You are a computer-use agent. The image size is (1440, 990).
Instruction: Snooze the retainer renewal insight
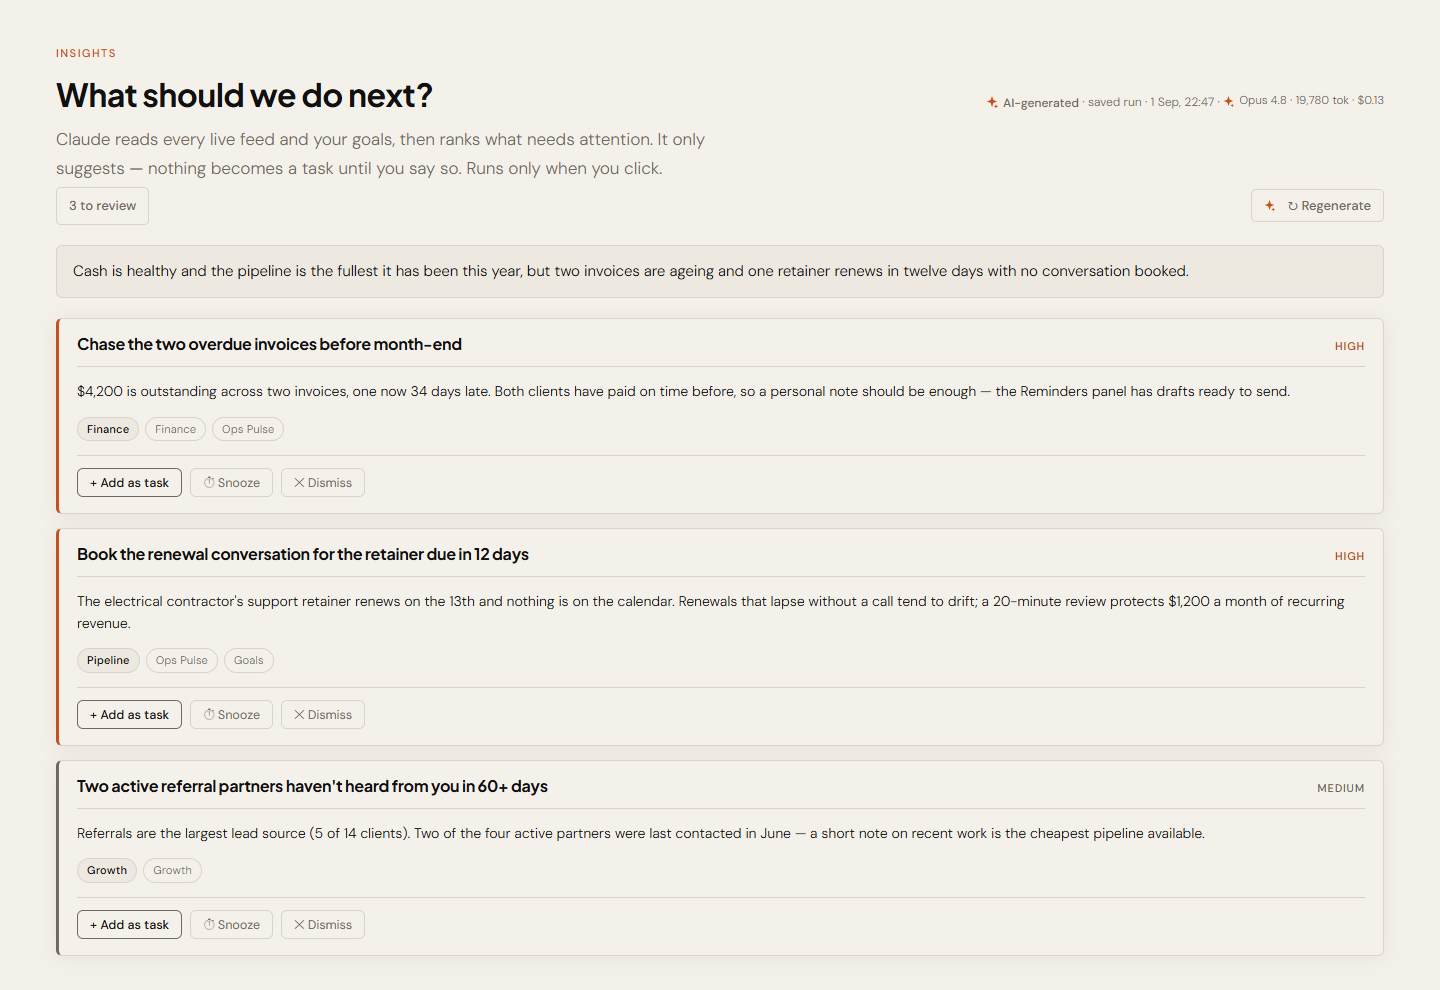click(231, 715)
